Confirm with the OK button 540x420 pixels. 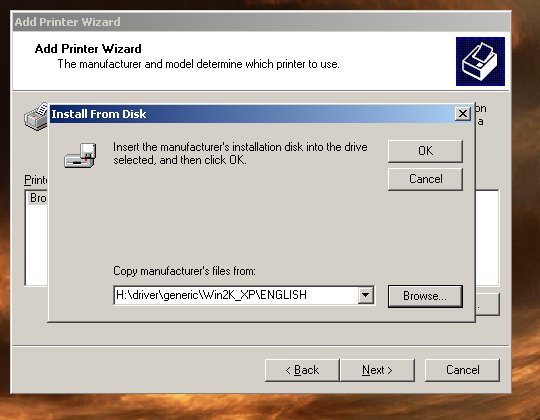coord(425,151)
